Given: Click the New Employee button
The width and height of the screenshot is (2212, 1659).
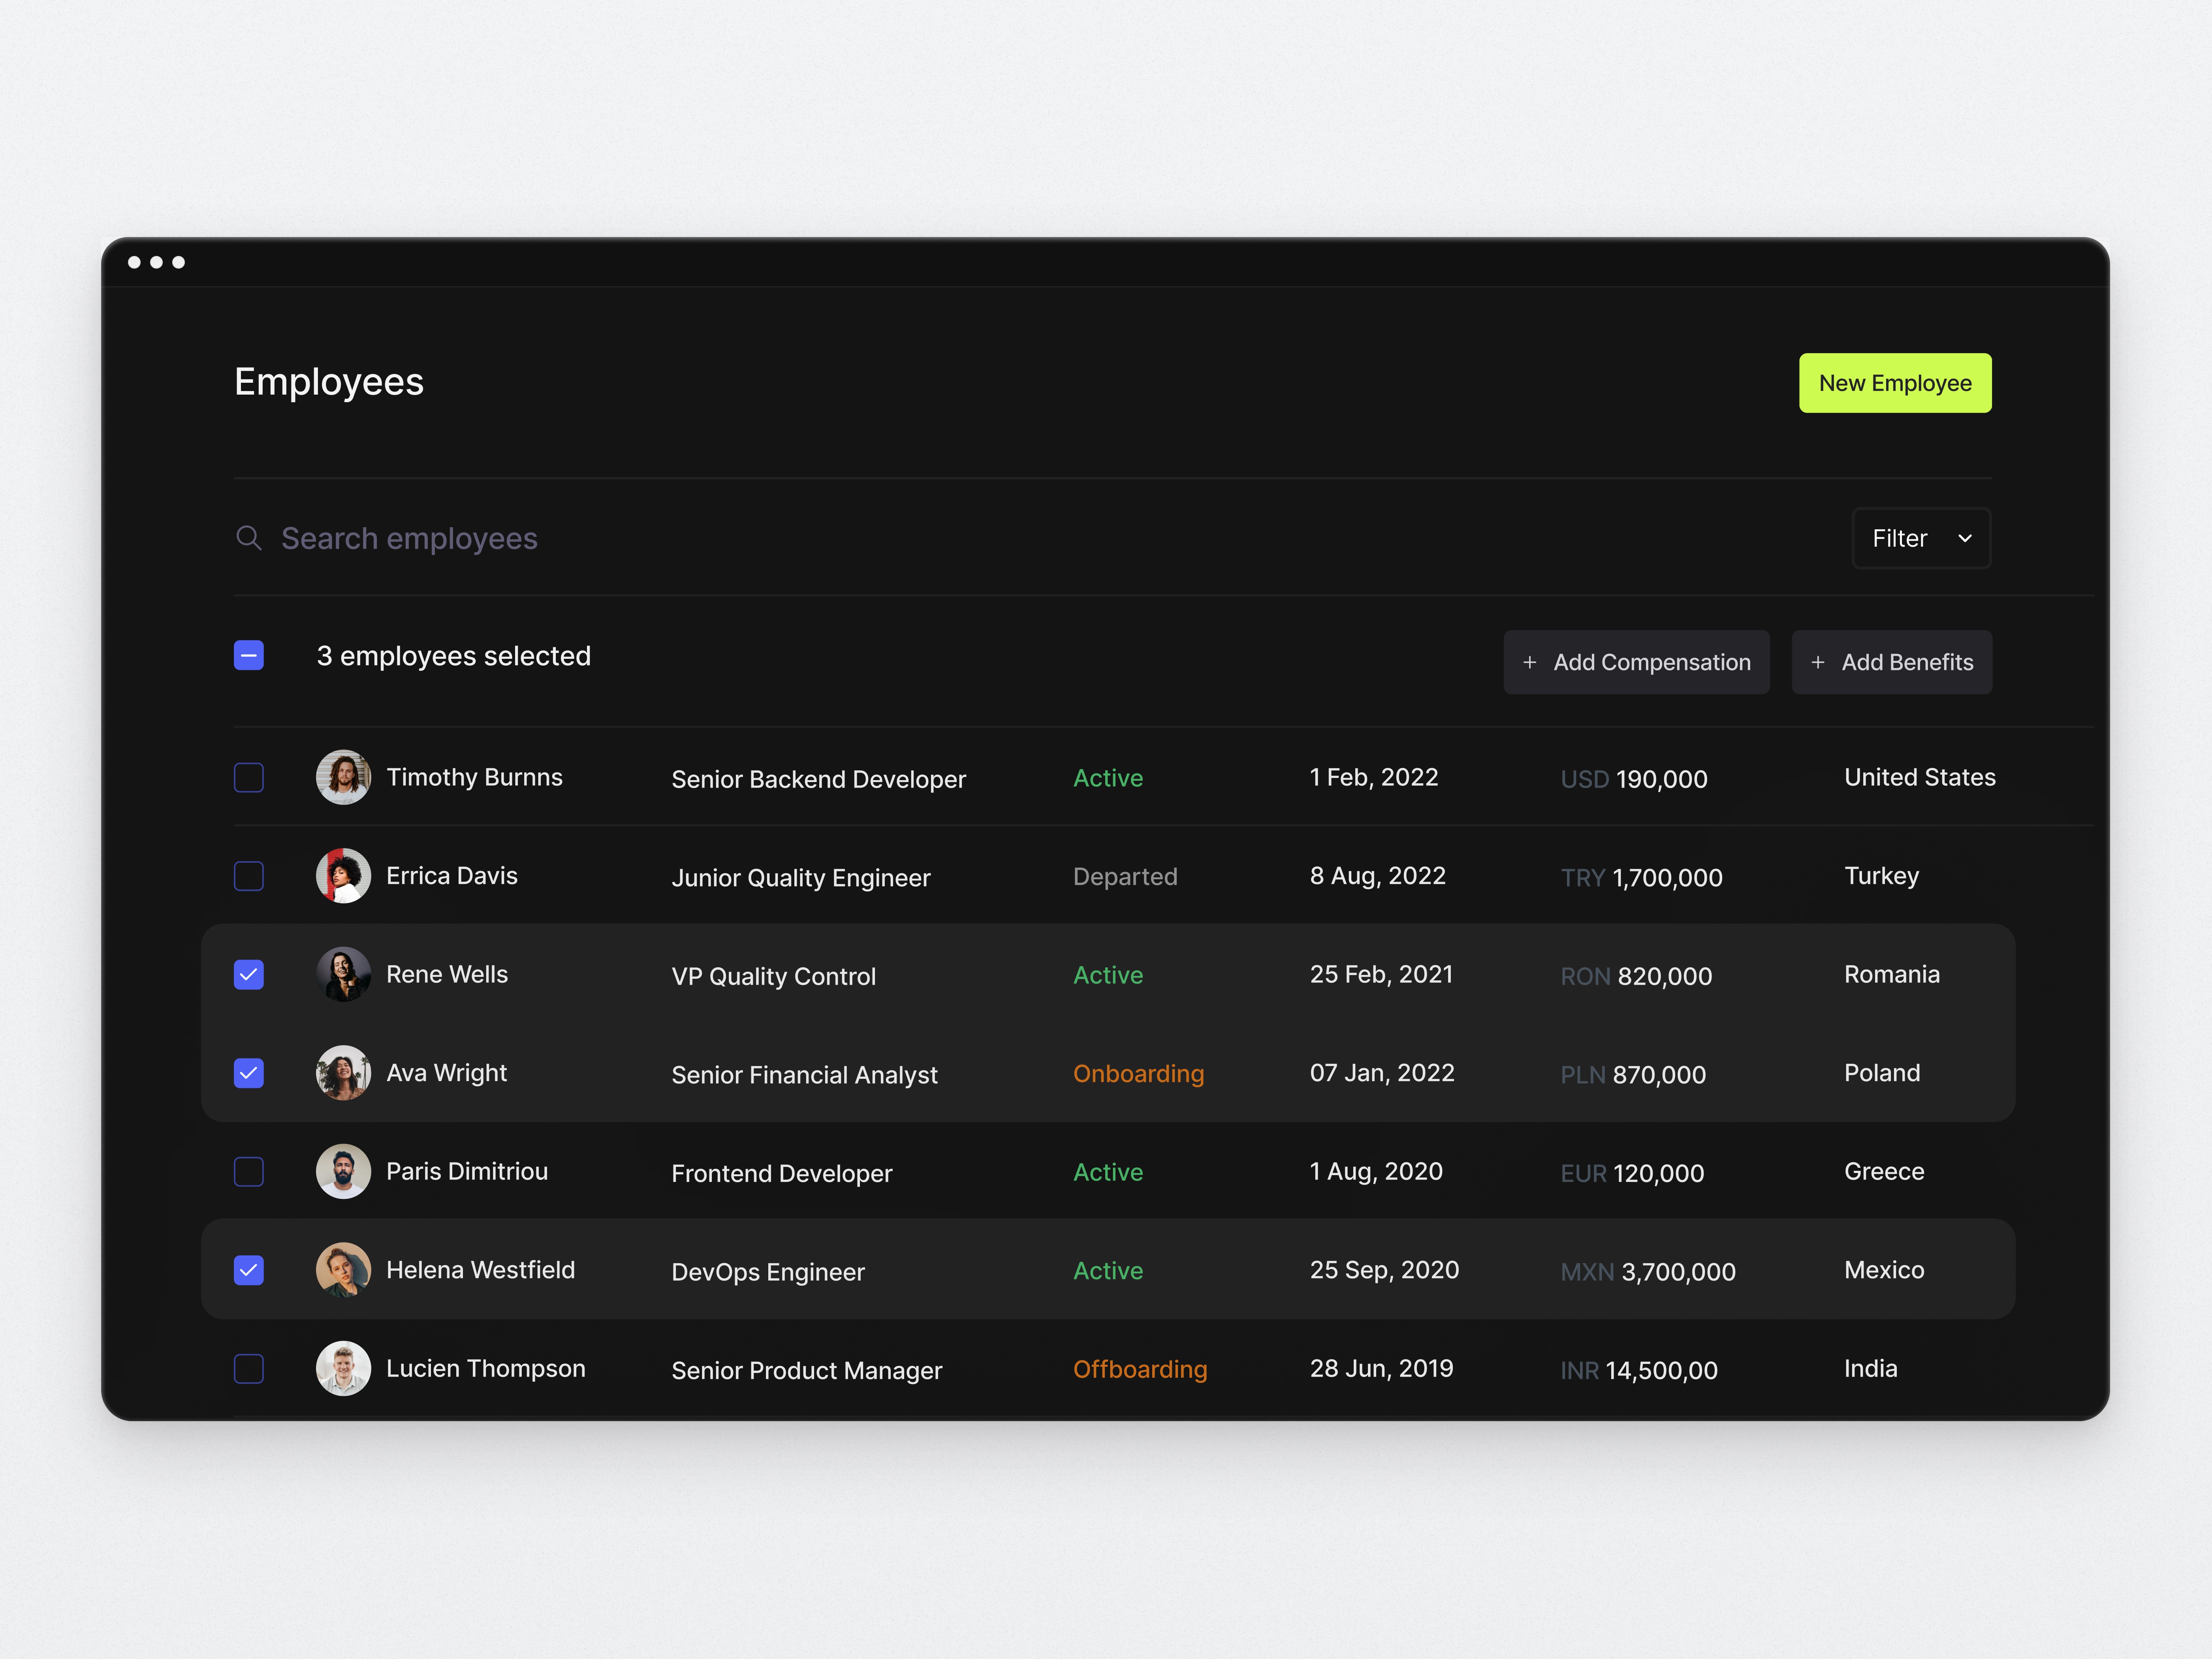Looking at the screenshot, I should click(x=1895, y=383).
